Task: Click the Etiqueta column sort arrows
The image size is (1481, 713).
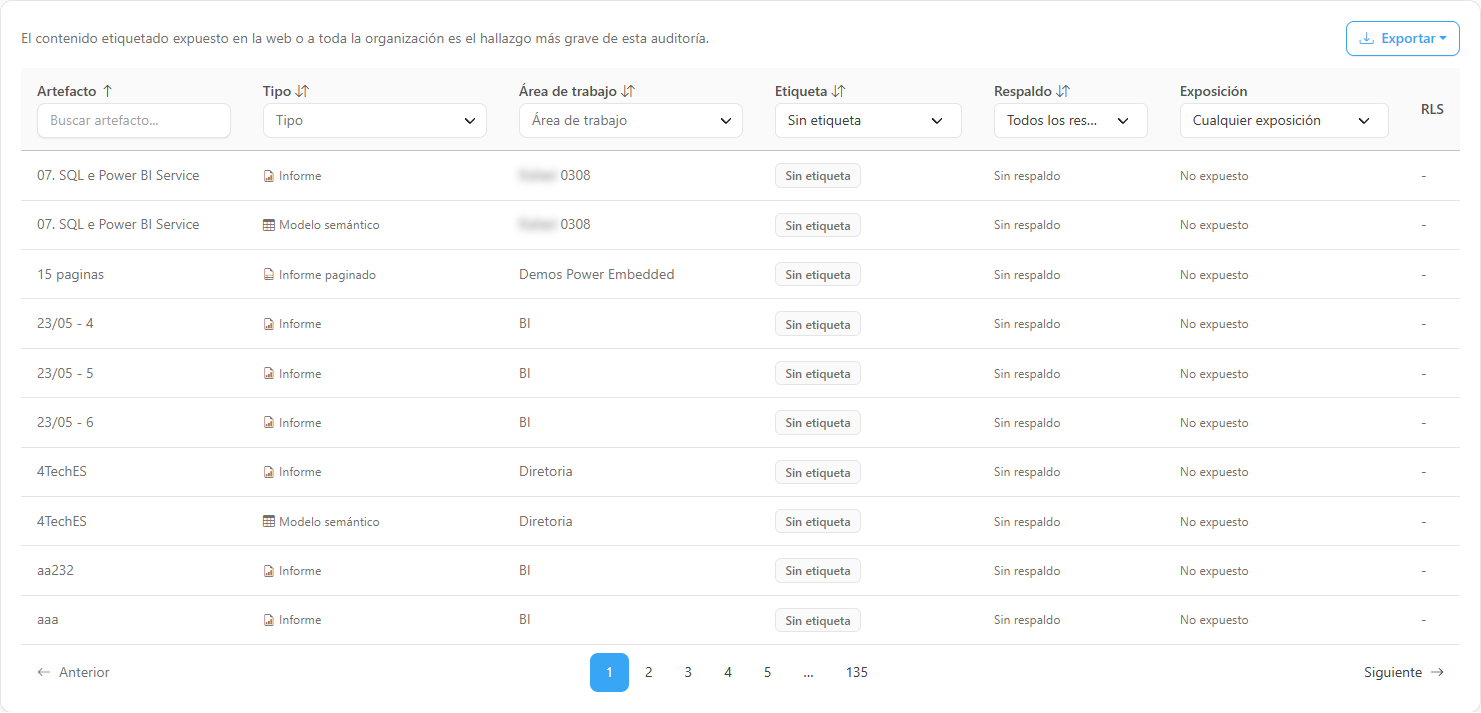Action: coord(839,91)
